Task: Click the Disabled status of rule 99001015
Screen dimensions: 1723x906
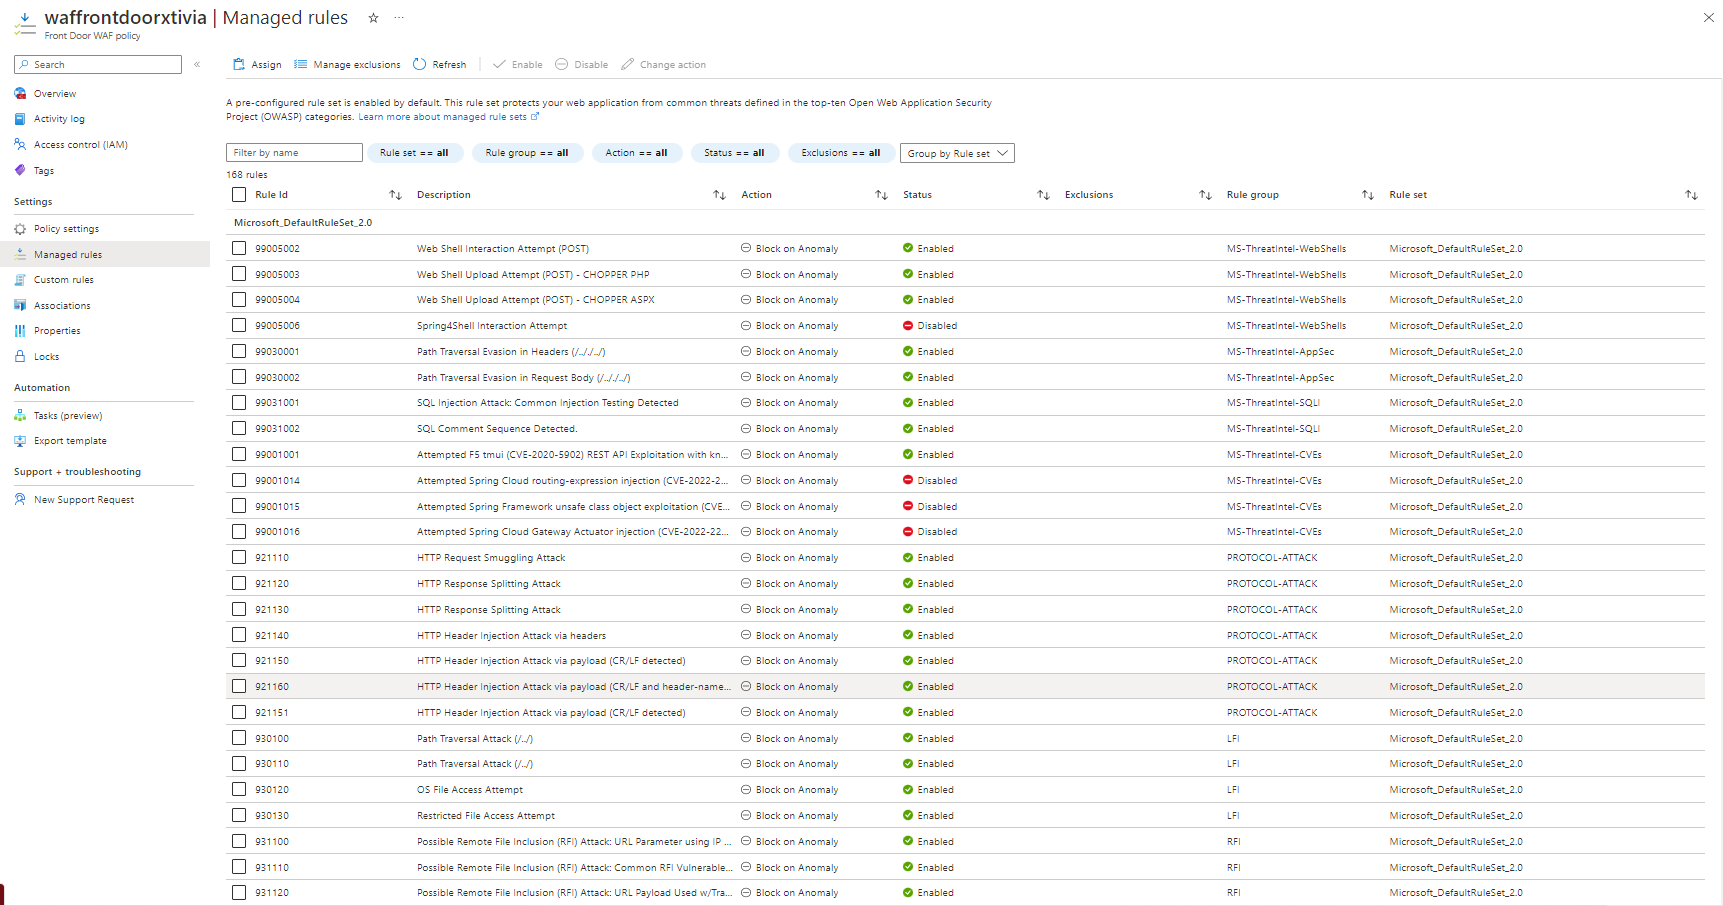Action: 930,507
